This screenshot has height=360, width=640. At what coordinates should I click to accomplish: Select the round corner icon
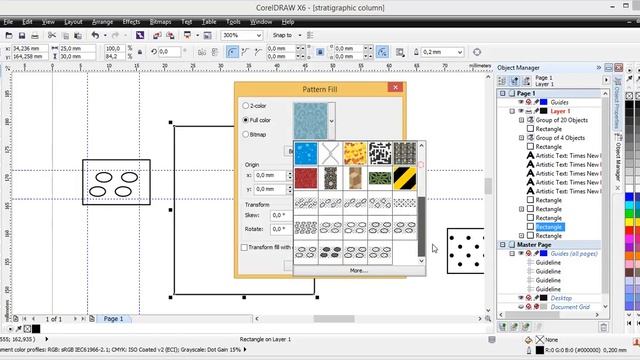click(x=232, y=52)
